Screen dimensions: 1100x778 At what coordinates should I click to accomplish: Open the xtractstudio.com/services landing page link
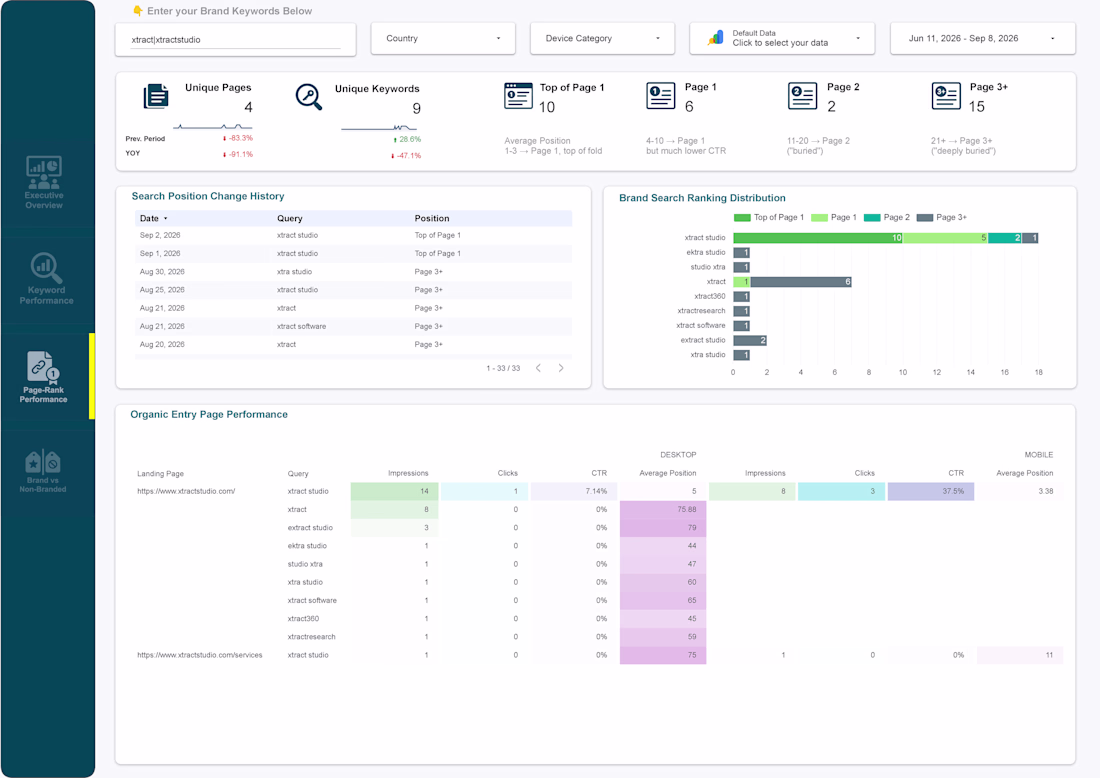[199, 655]
